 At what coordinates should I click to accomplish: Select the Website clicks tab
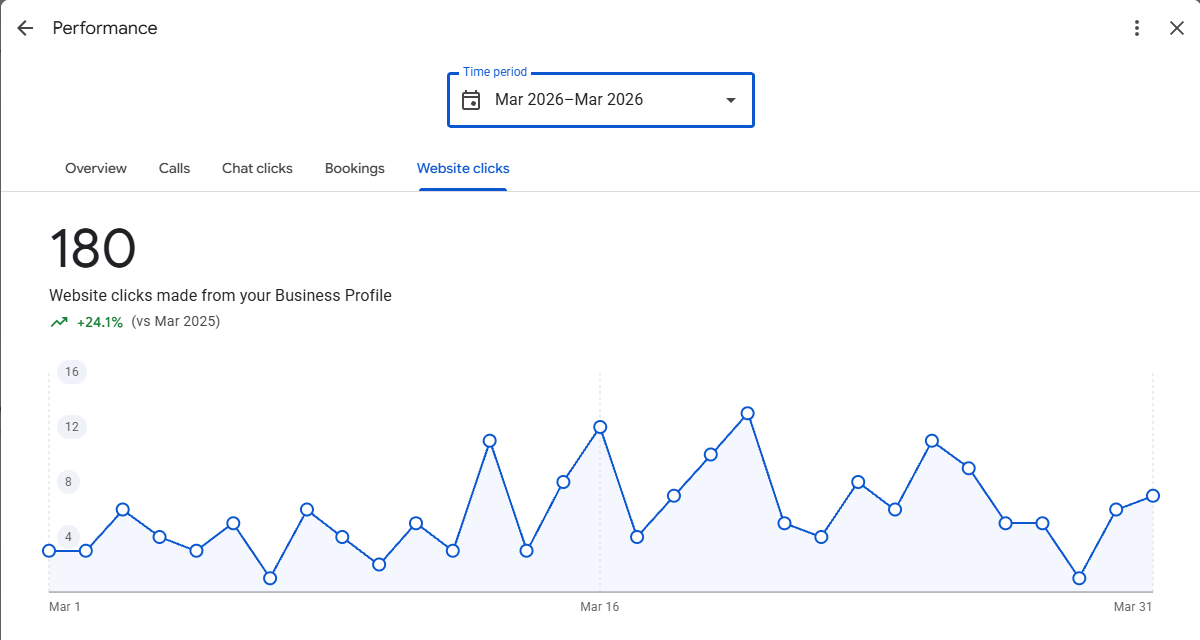pyautogui.click(x=463, y=168)
